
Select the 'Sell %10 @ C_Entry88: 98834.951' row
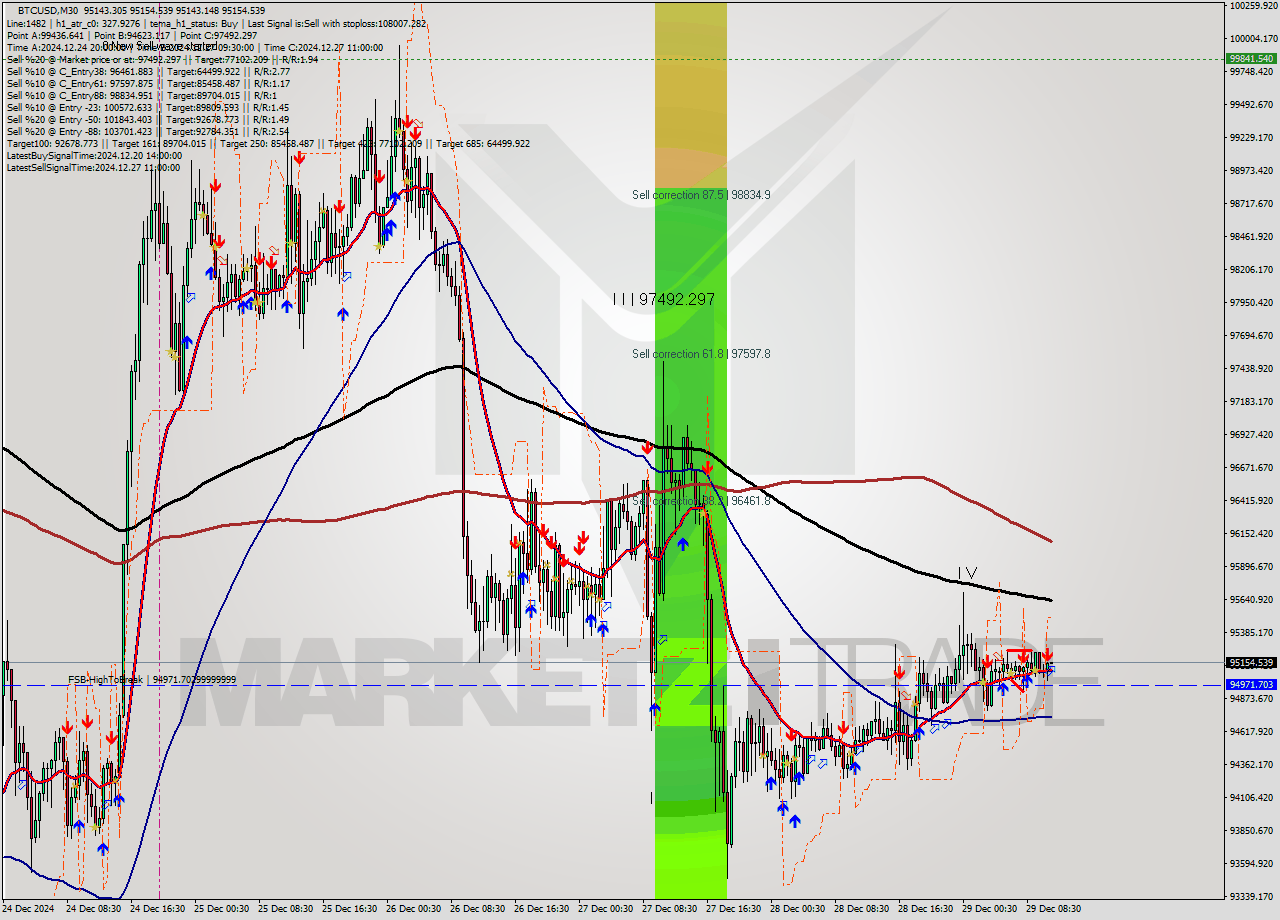click(142, 95)
